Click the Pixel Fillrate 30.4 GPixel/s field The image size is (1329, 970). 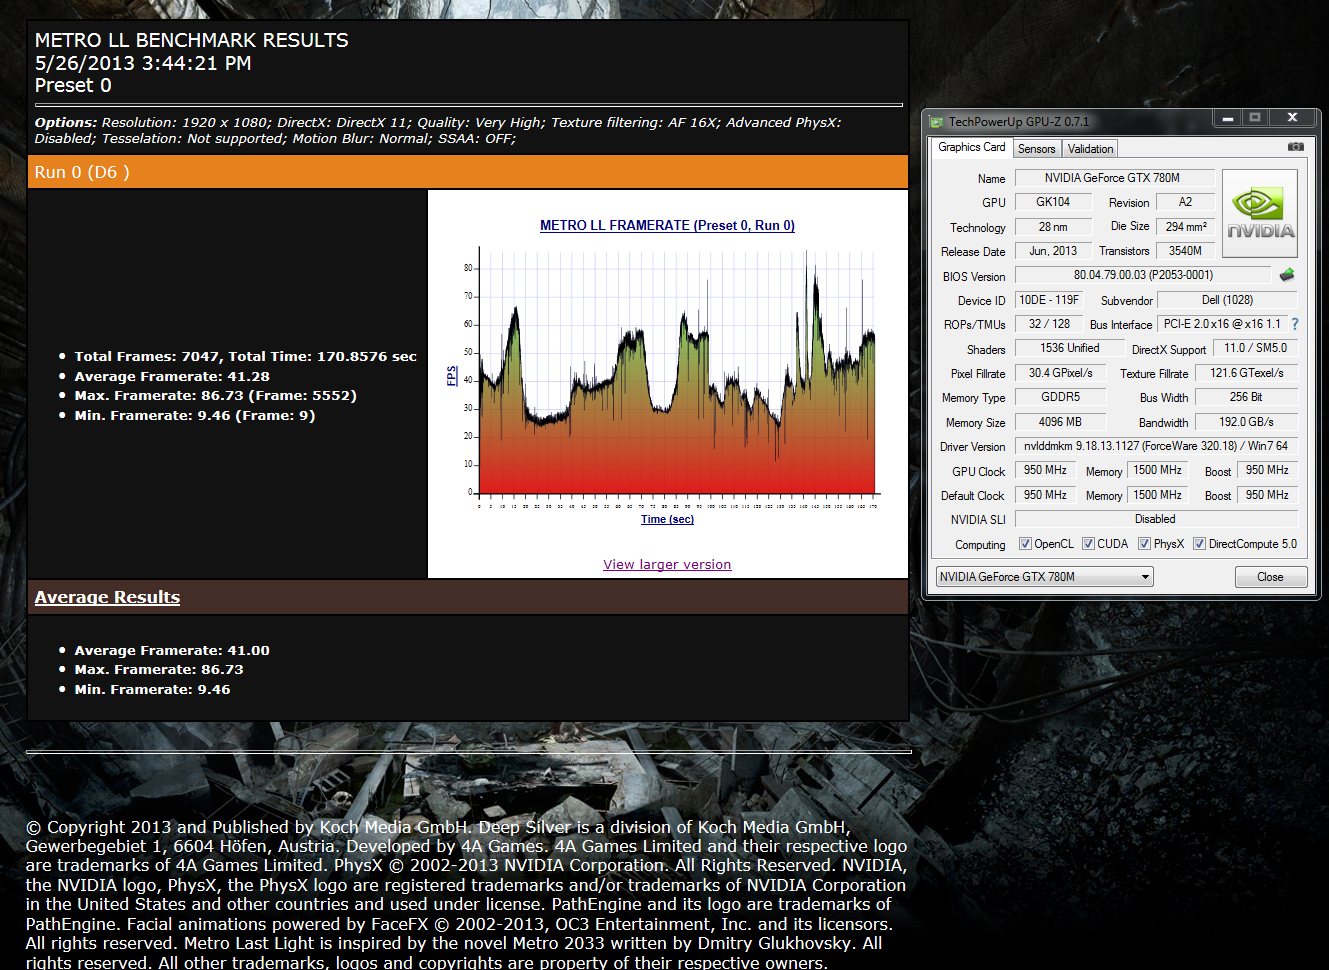[1060, 373]
